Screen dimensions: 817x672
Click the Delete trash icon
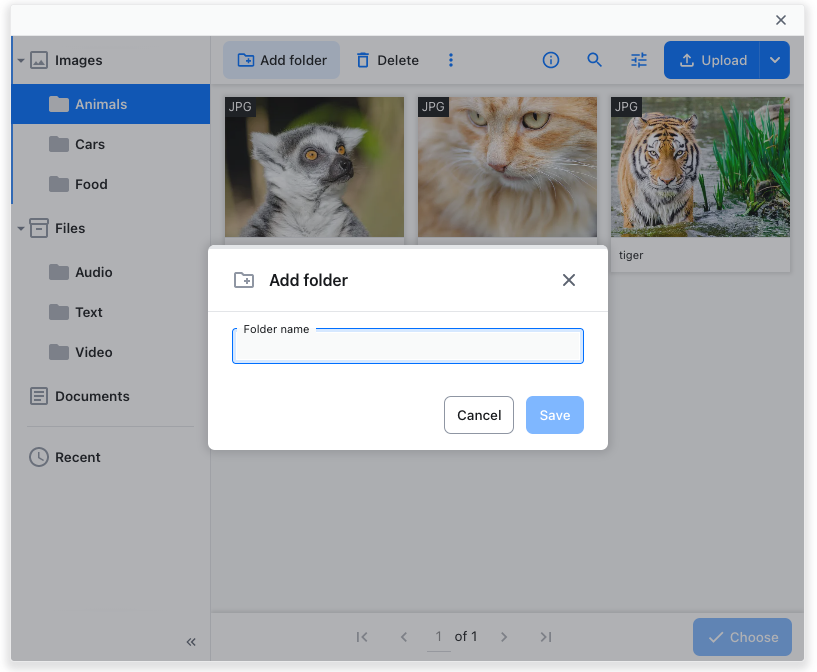pyautogui.click(x=365, y=60)
